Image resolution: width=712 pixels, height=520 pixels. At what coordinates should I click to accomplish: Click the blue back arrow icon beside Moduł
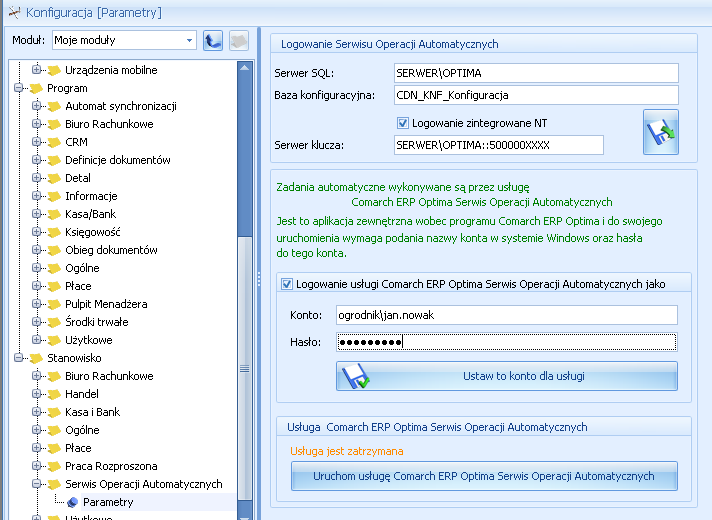click(x=213, y=40)
